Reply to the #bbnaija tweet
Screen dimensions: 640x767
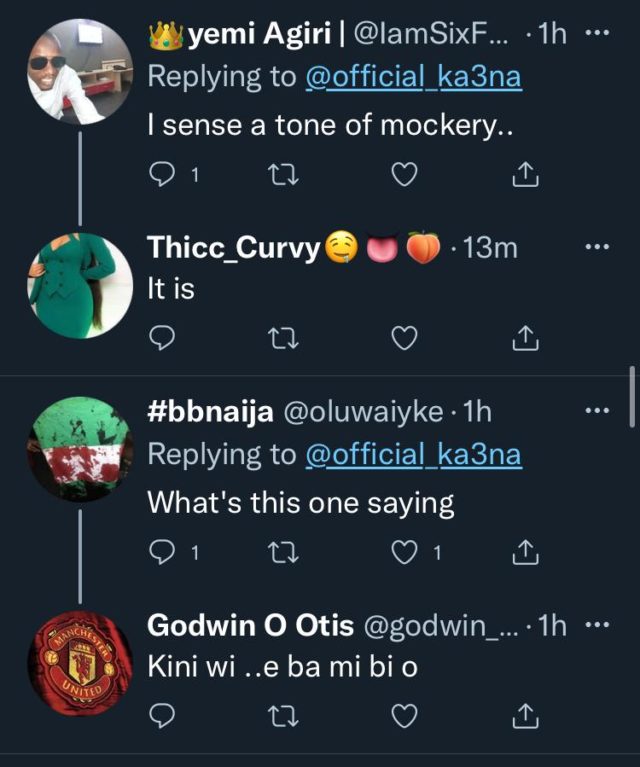pos(163,551)
